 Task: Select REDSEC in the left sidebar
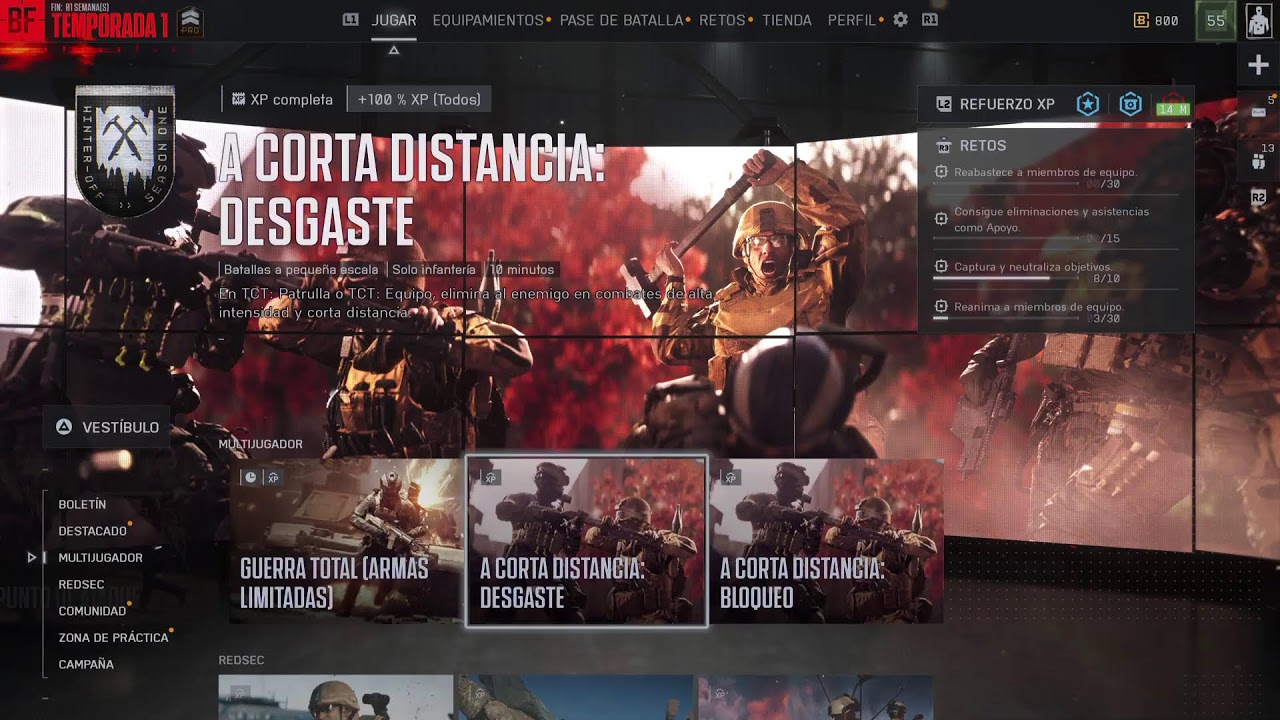81,584
